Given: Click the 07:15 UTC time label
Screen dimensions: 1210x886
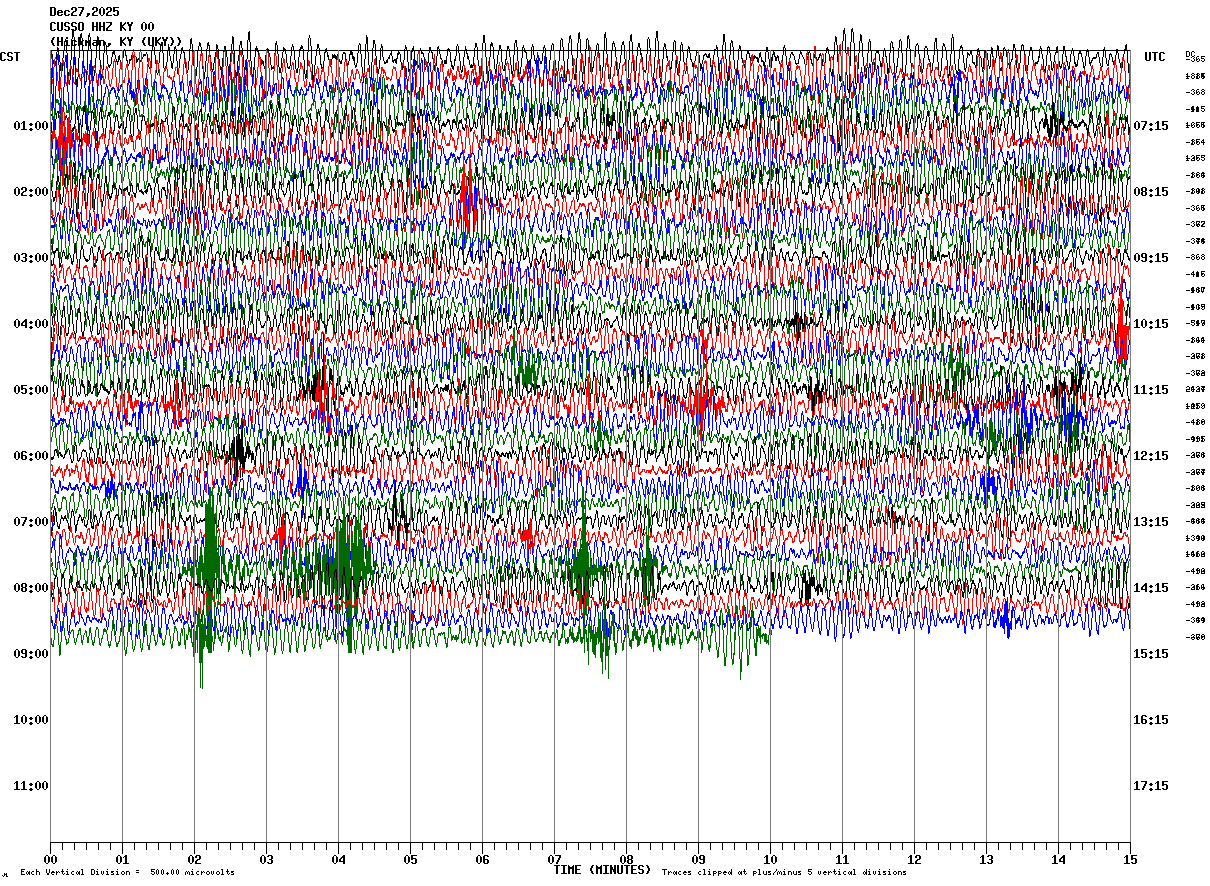Looking at the screenshot, I should coord(1151,126).
